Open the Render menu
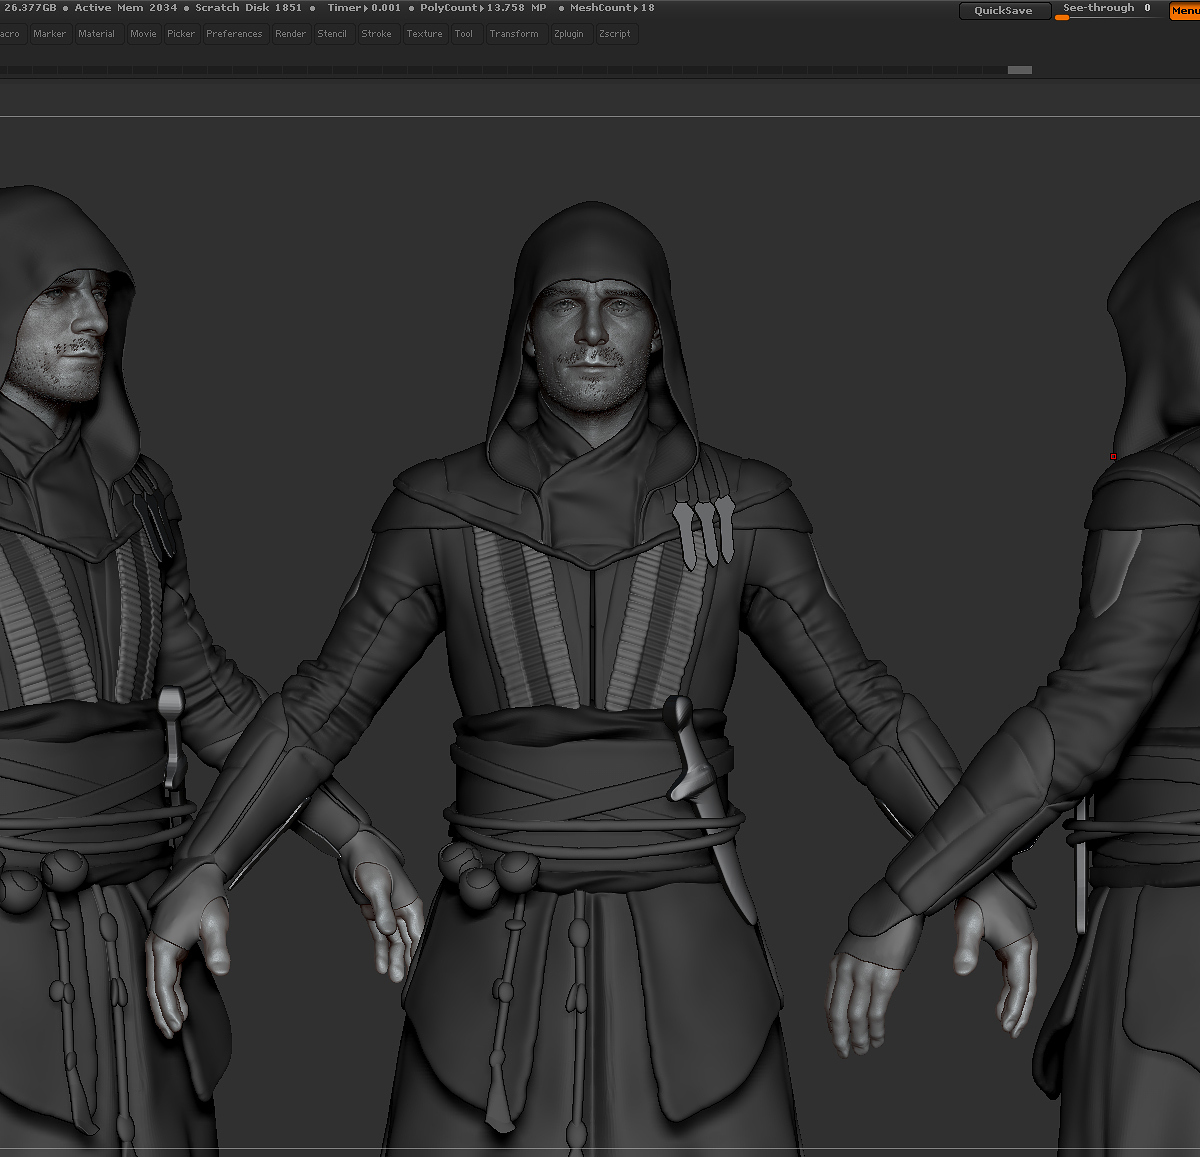The height and width of the screenshot is (1157, 1200). (291, 34)
